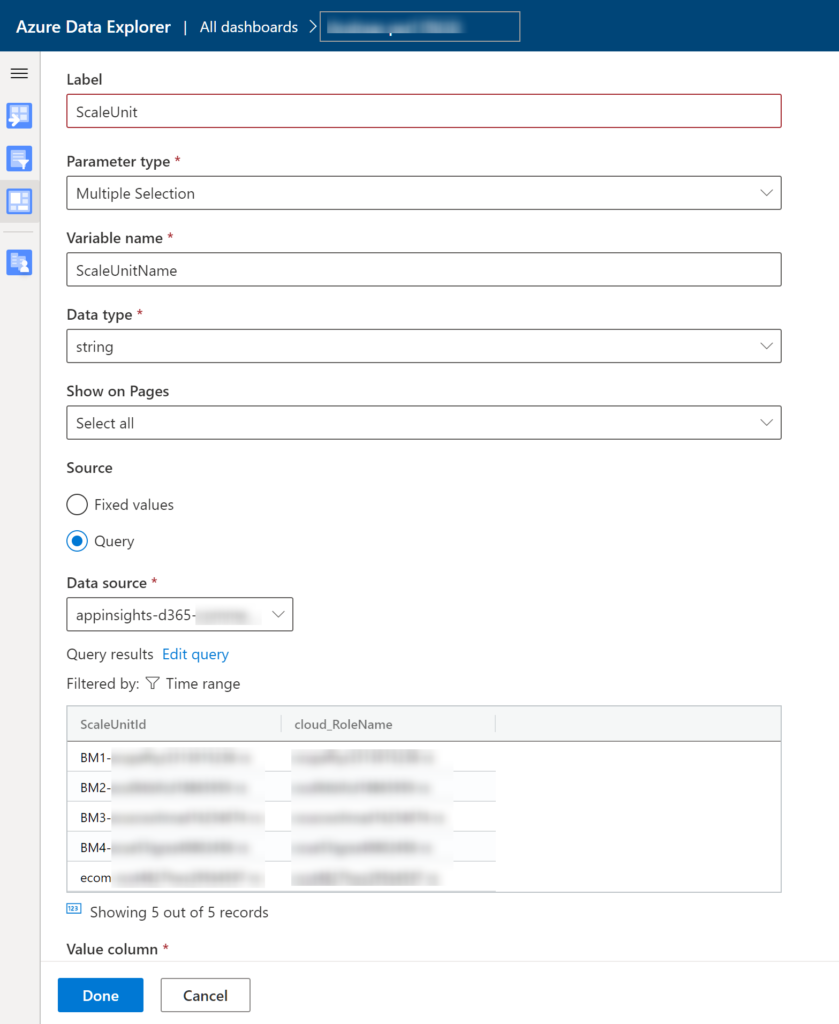The width and height of the screenshot is (839, 1024).
Task: Click the records count icon
Action: [x=74, y=908]
